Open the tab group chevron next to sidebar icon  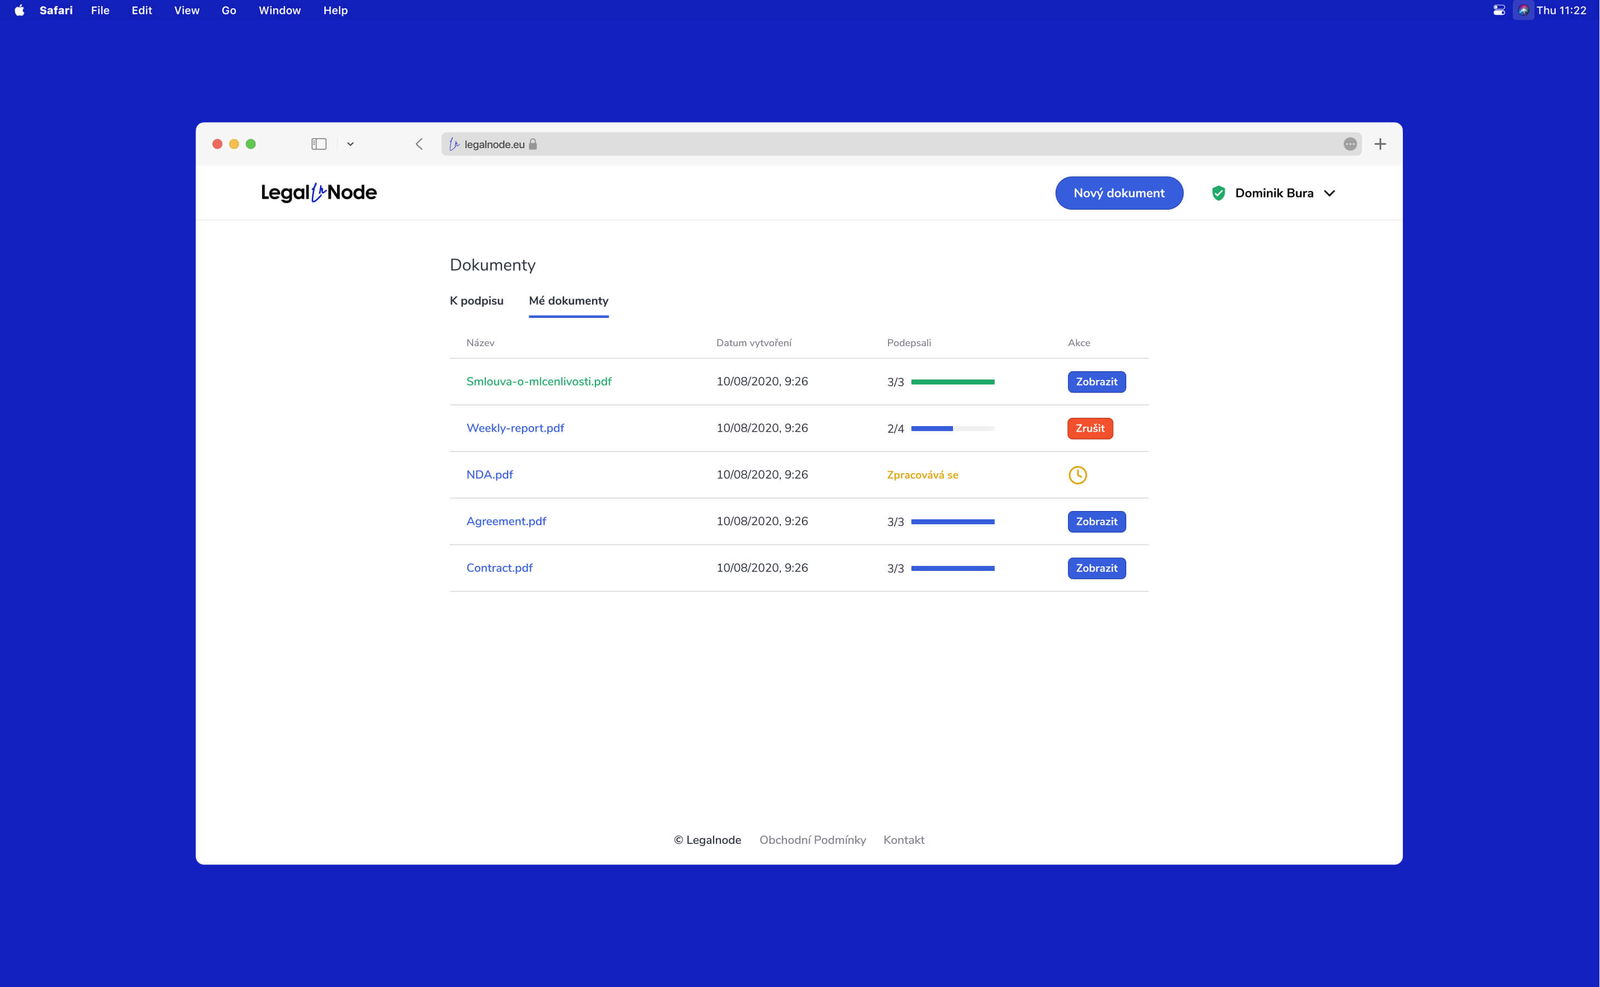click(350, 143)
